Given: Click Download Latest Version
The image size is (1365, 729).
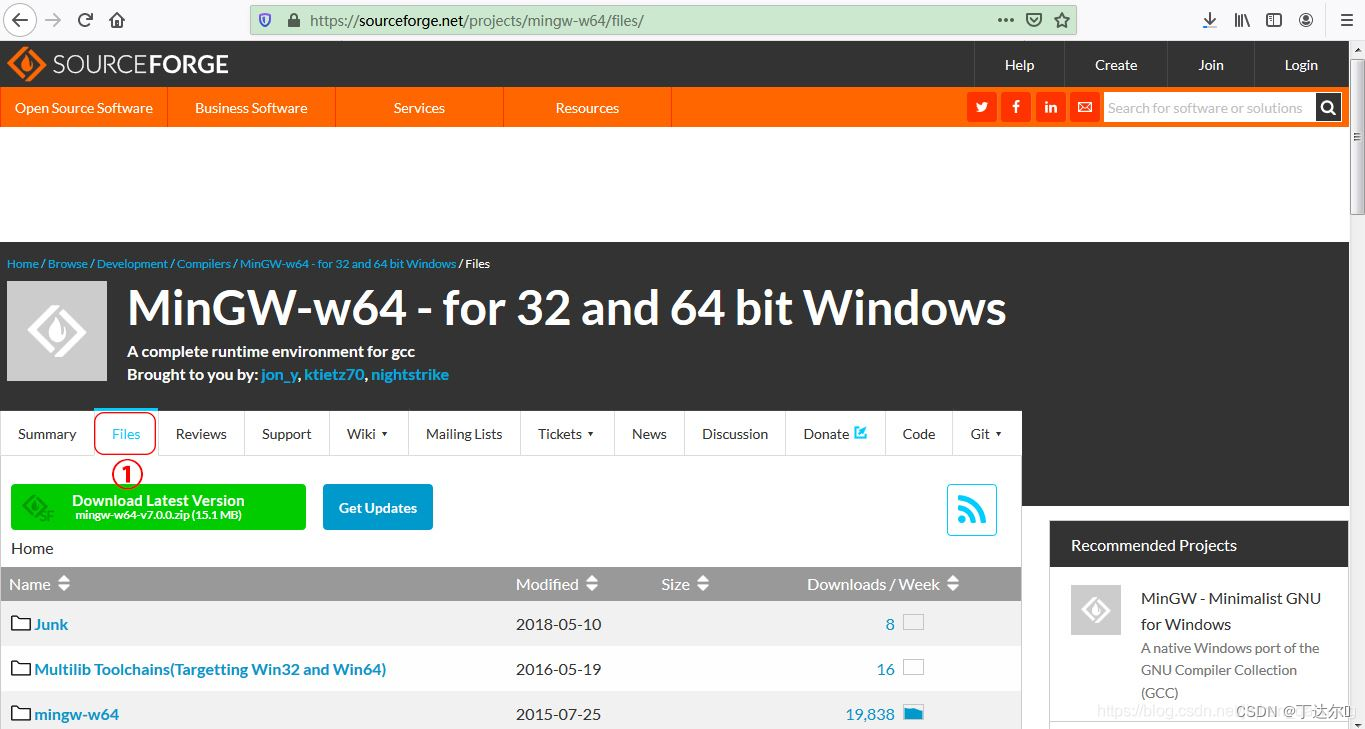Looking at the screenshot, I should pos(158,507).
